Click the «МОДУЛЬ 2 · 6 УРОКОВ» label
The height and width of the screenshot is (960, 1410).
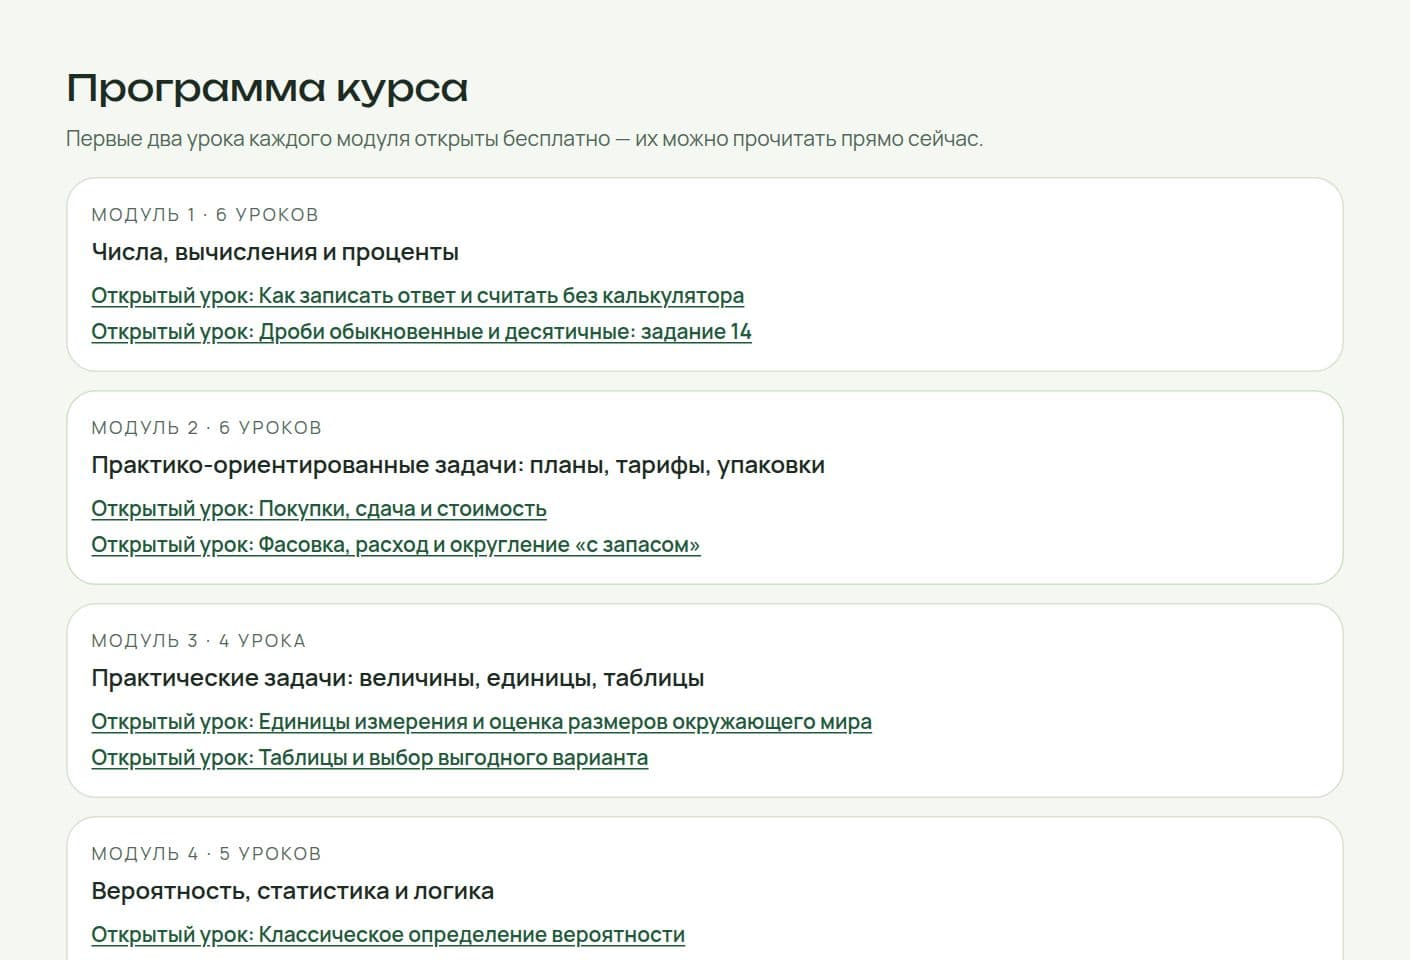coord(206,428)
